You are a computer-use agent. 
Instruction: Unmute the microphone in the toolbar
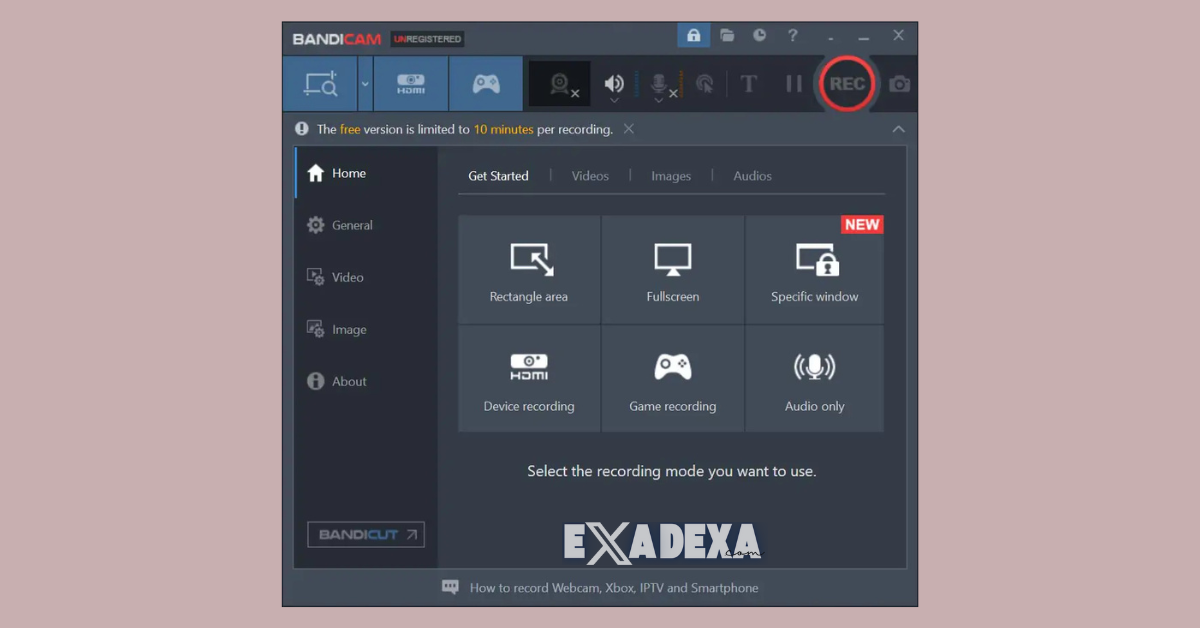pos(660,84)
